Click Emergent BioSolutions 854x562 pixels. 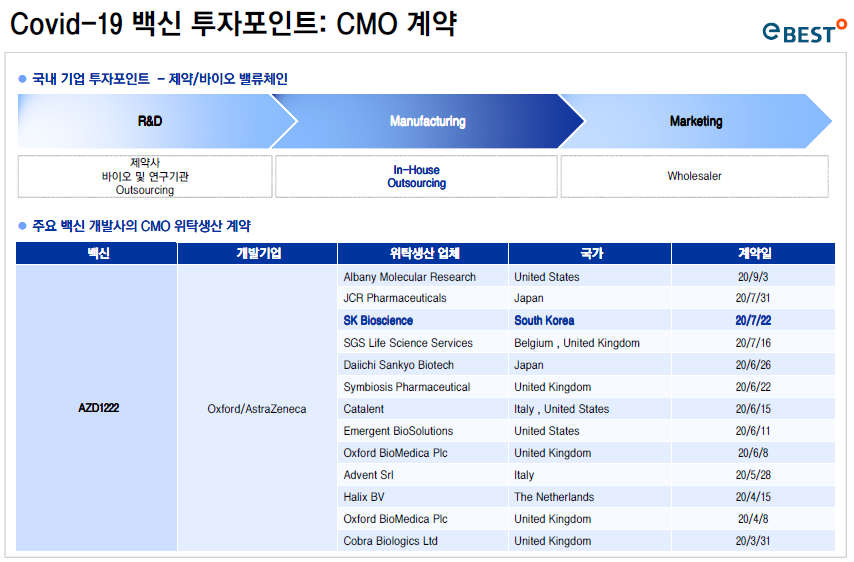click(398, 431)
